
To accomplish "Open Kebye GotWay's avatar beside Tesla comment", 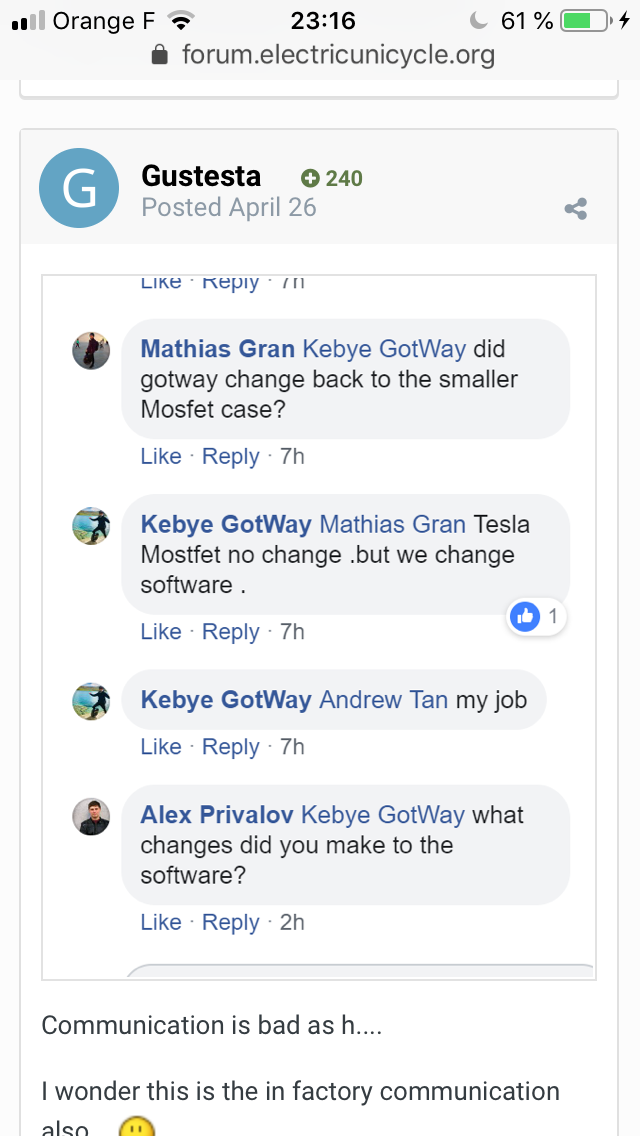I will pyautogui.click(x=91, y=525).
